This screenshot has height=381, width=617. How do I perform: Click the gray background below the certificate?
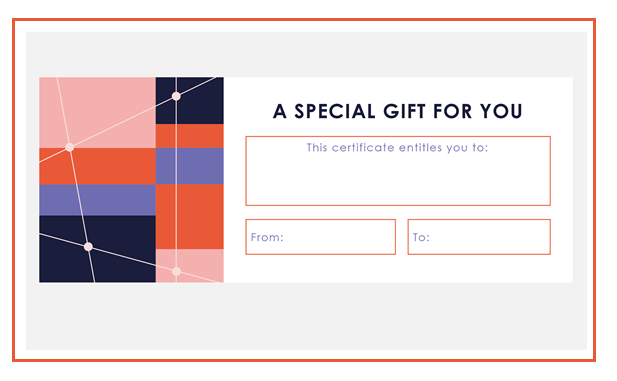(306, 316)
